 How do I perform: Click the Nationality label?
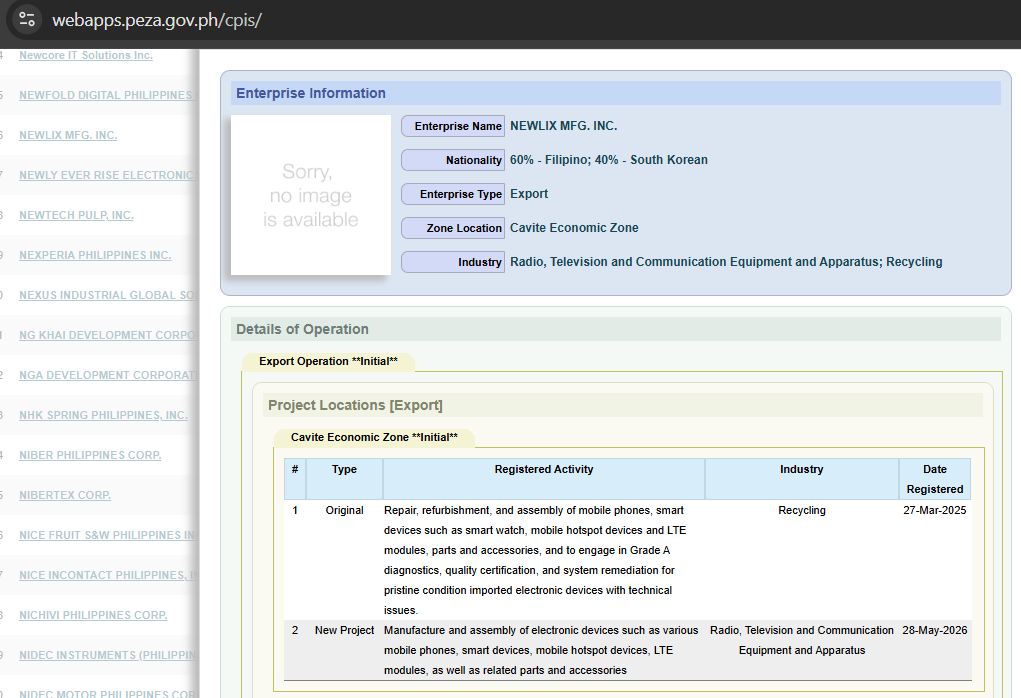click(x=453, y=160)
